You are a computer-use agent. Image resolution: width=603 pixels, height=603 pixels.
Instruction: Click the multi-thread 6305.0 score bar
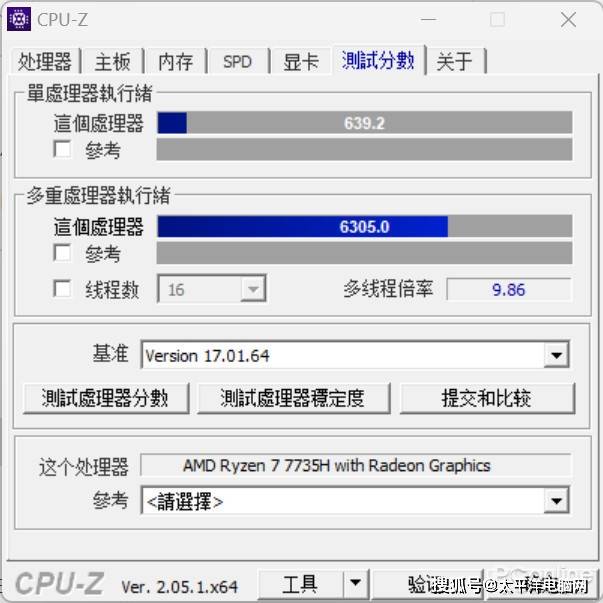click(x=365, y=227)
